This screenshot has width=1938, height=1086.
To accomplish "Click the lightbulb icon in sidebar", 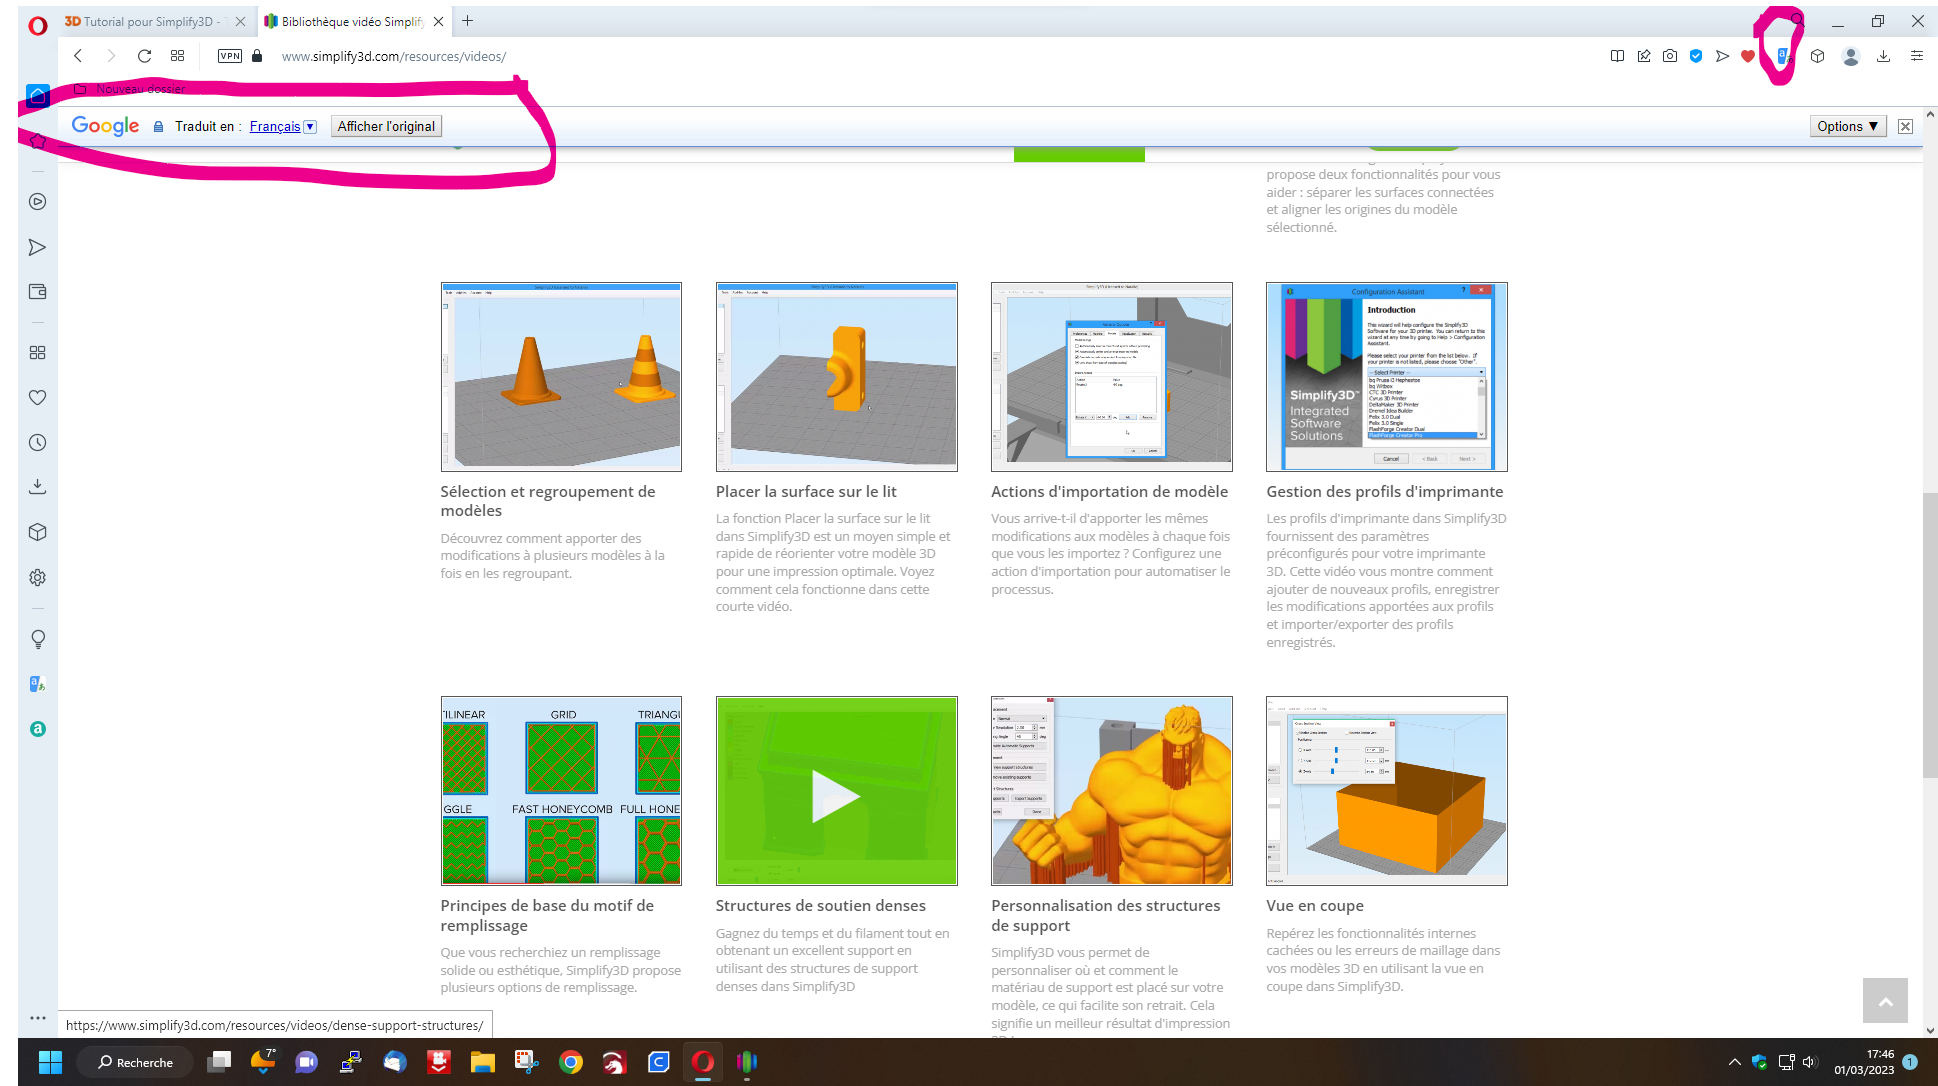I will click(x=37, y=639).
